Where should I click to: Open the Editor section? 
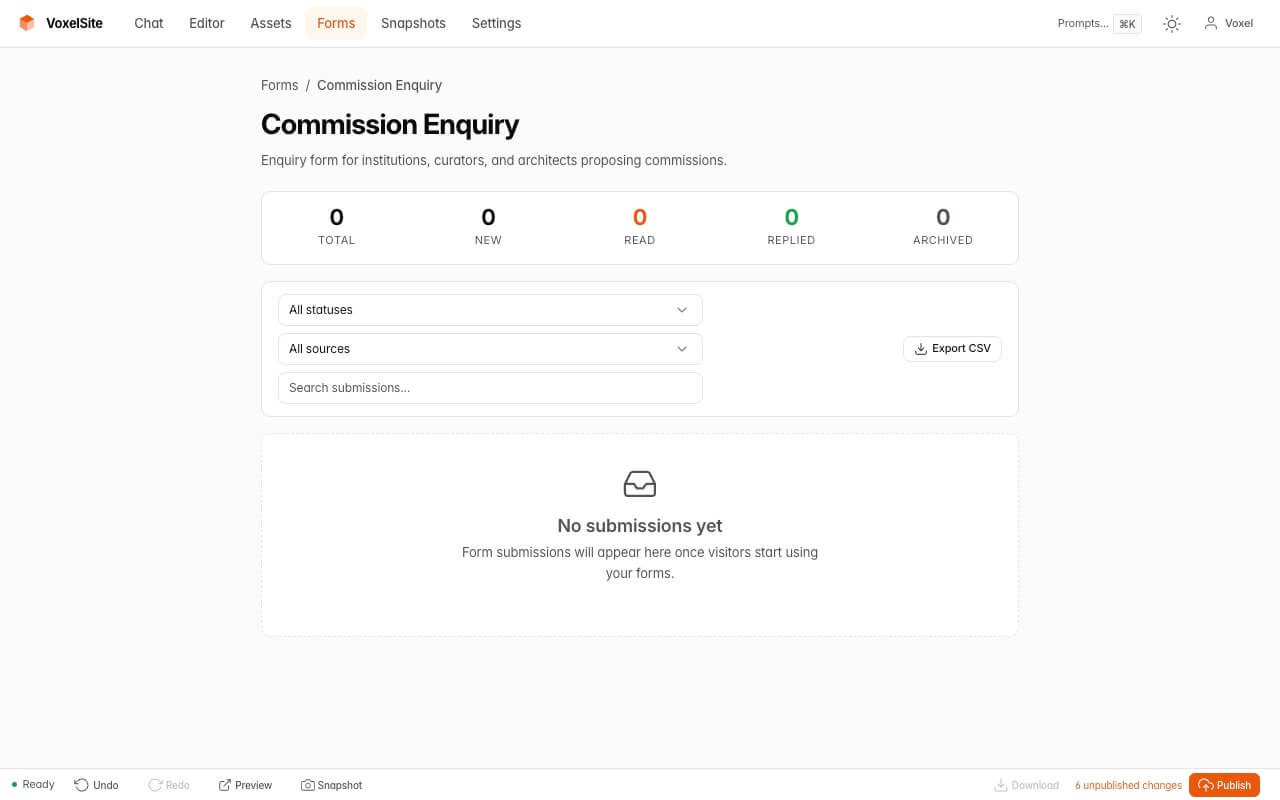[206, 23]
